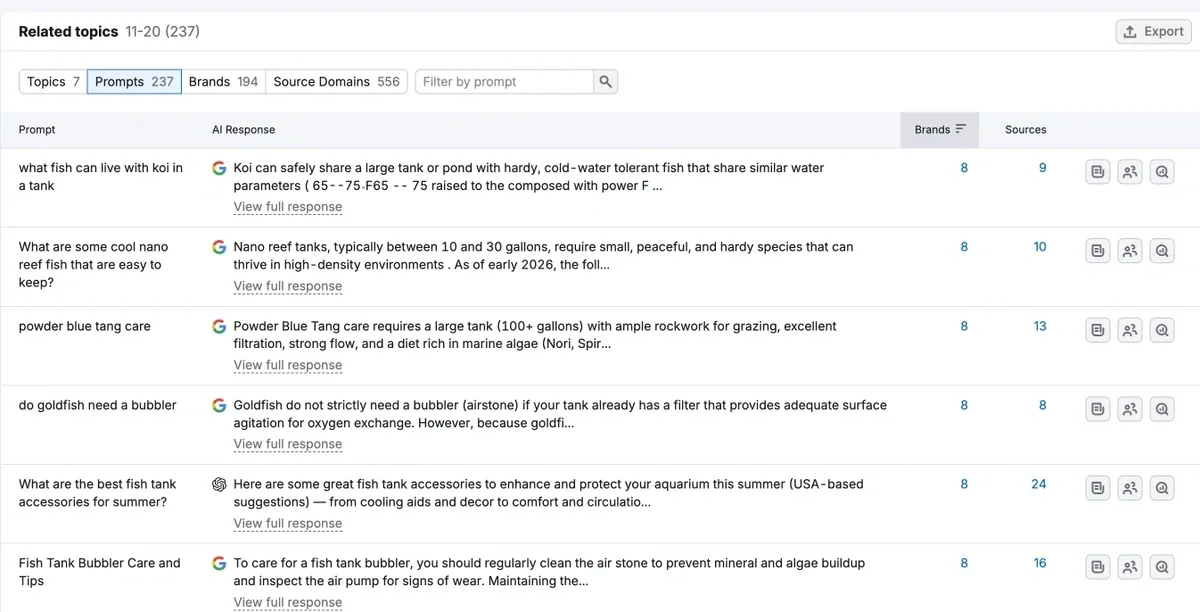Viewport: 1200px width, 612px height.
Task: Open the Brands 194 tab
Action: coord(223,82)
